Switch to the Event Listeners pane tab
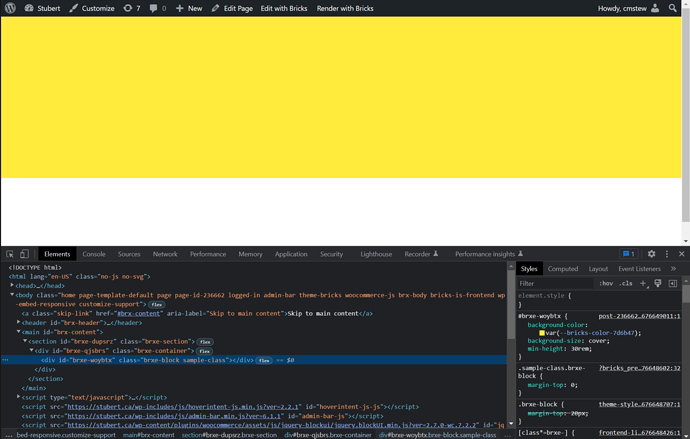Image resolution: width=690 pixels, height=439 pixels. [639, 269]
